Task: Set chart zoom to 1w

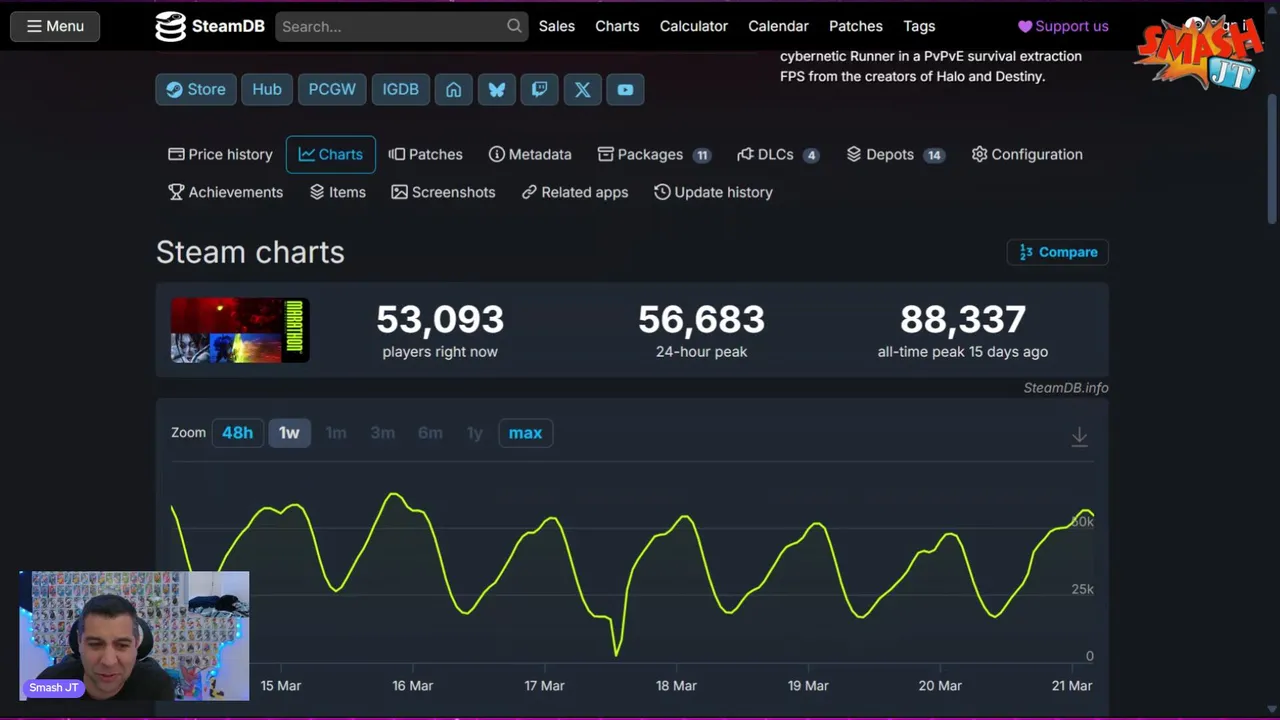Action: pos(289,433)
